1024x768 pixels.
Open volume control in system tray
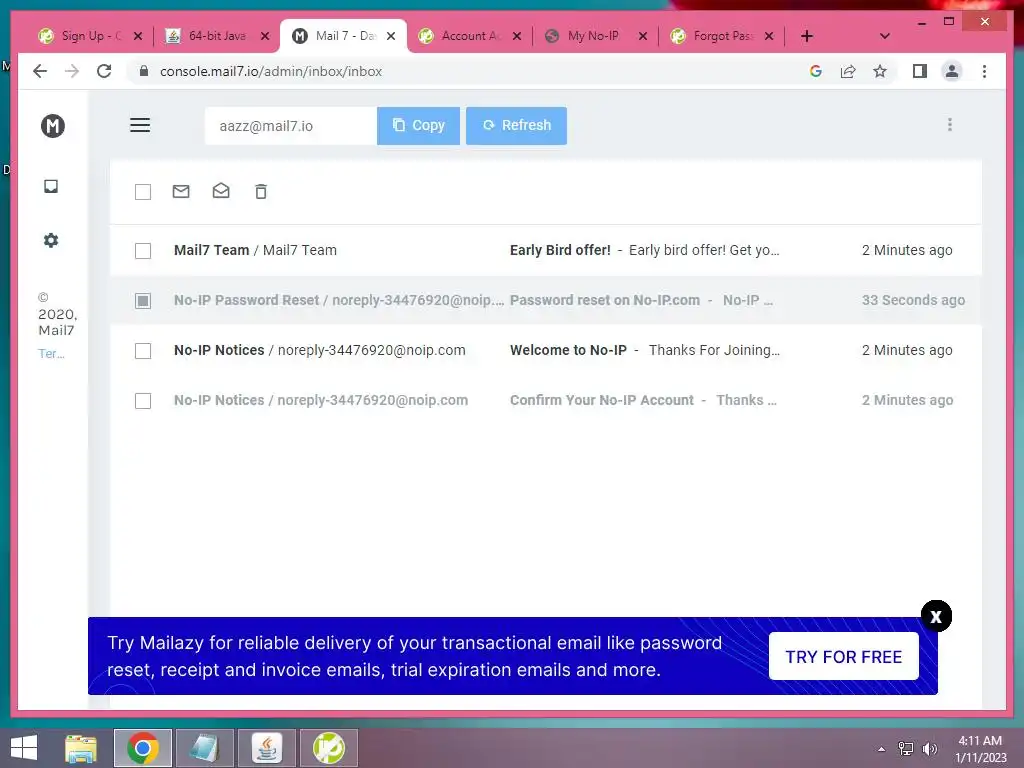point(929,749)
